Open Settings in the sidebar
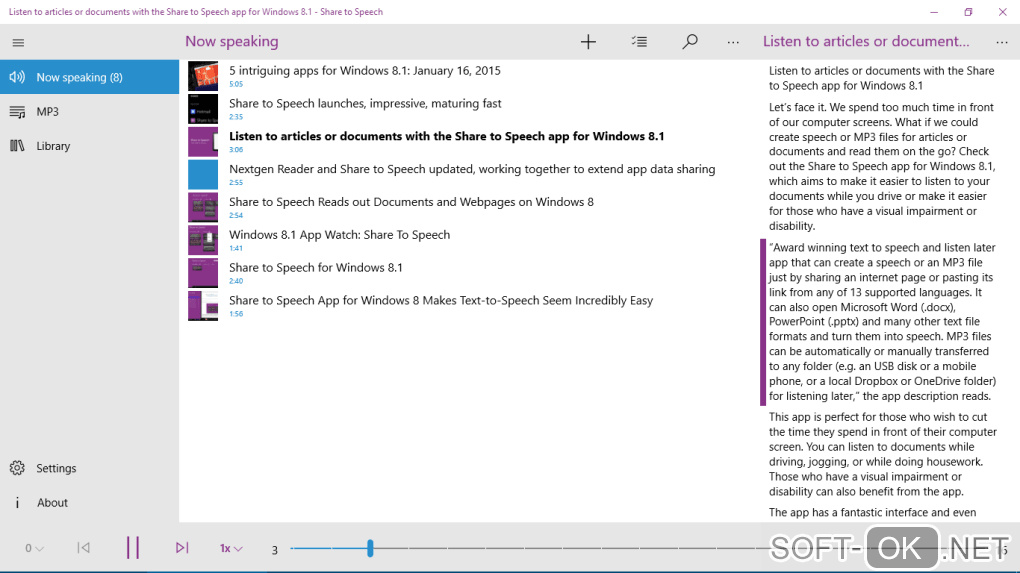This screenshot has width=1020, height=573. [89, 468]
